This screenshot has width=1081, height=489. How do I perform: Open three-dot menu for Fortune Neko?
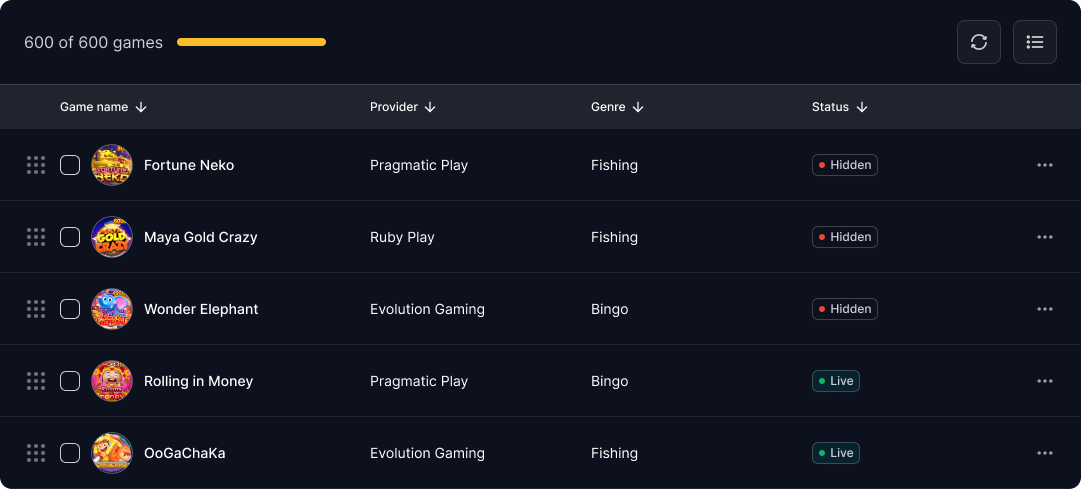[1045, 165]
